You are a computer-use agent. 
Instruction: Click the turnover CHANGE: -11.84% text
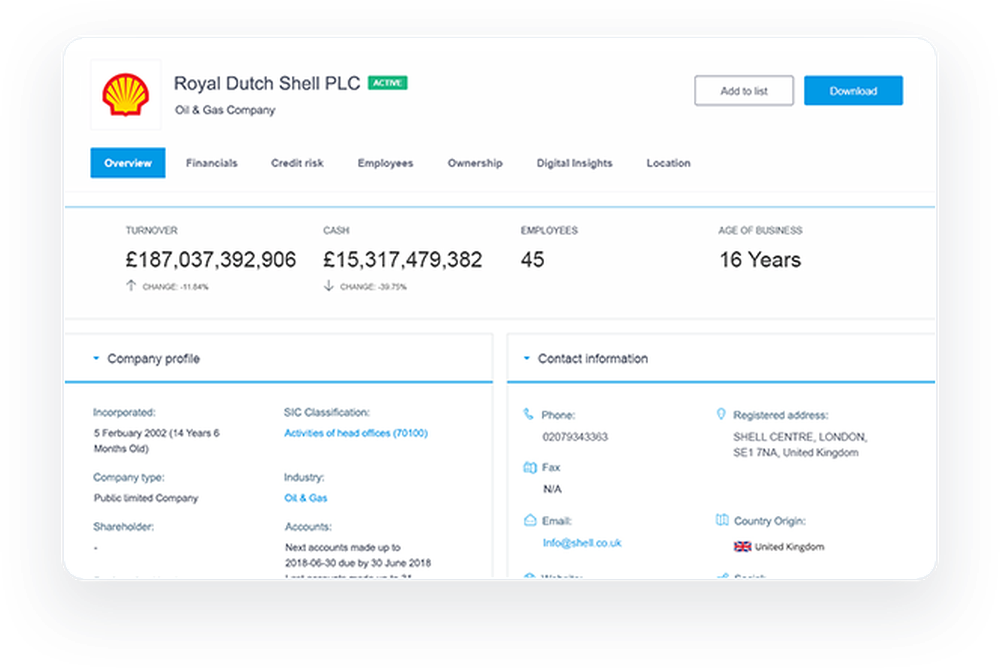(x=175, y=287)
